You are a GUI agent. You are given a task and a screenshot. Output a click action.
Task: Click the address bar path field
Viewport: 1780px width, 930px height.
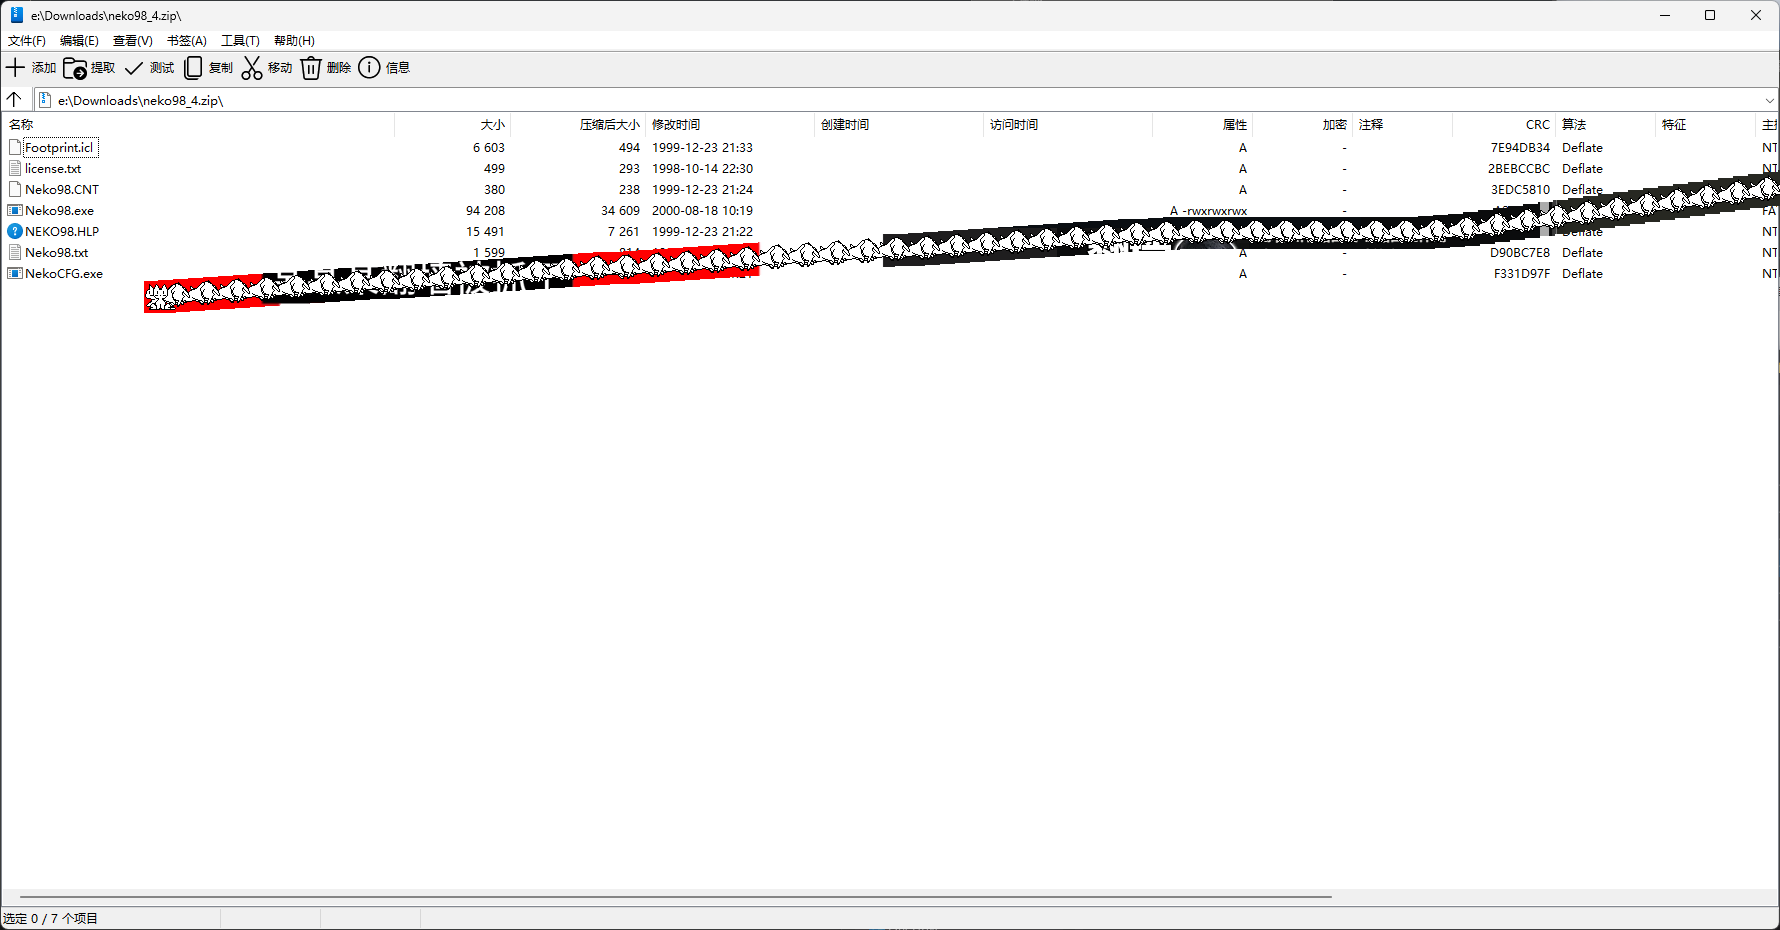click(905, 100)
